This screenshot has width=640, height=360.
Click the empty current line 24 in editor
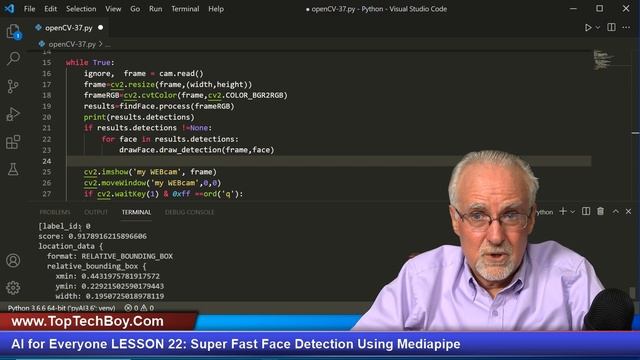click(329, 161)
